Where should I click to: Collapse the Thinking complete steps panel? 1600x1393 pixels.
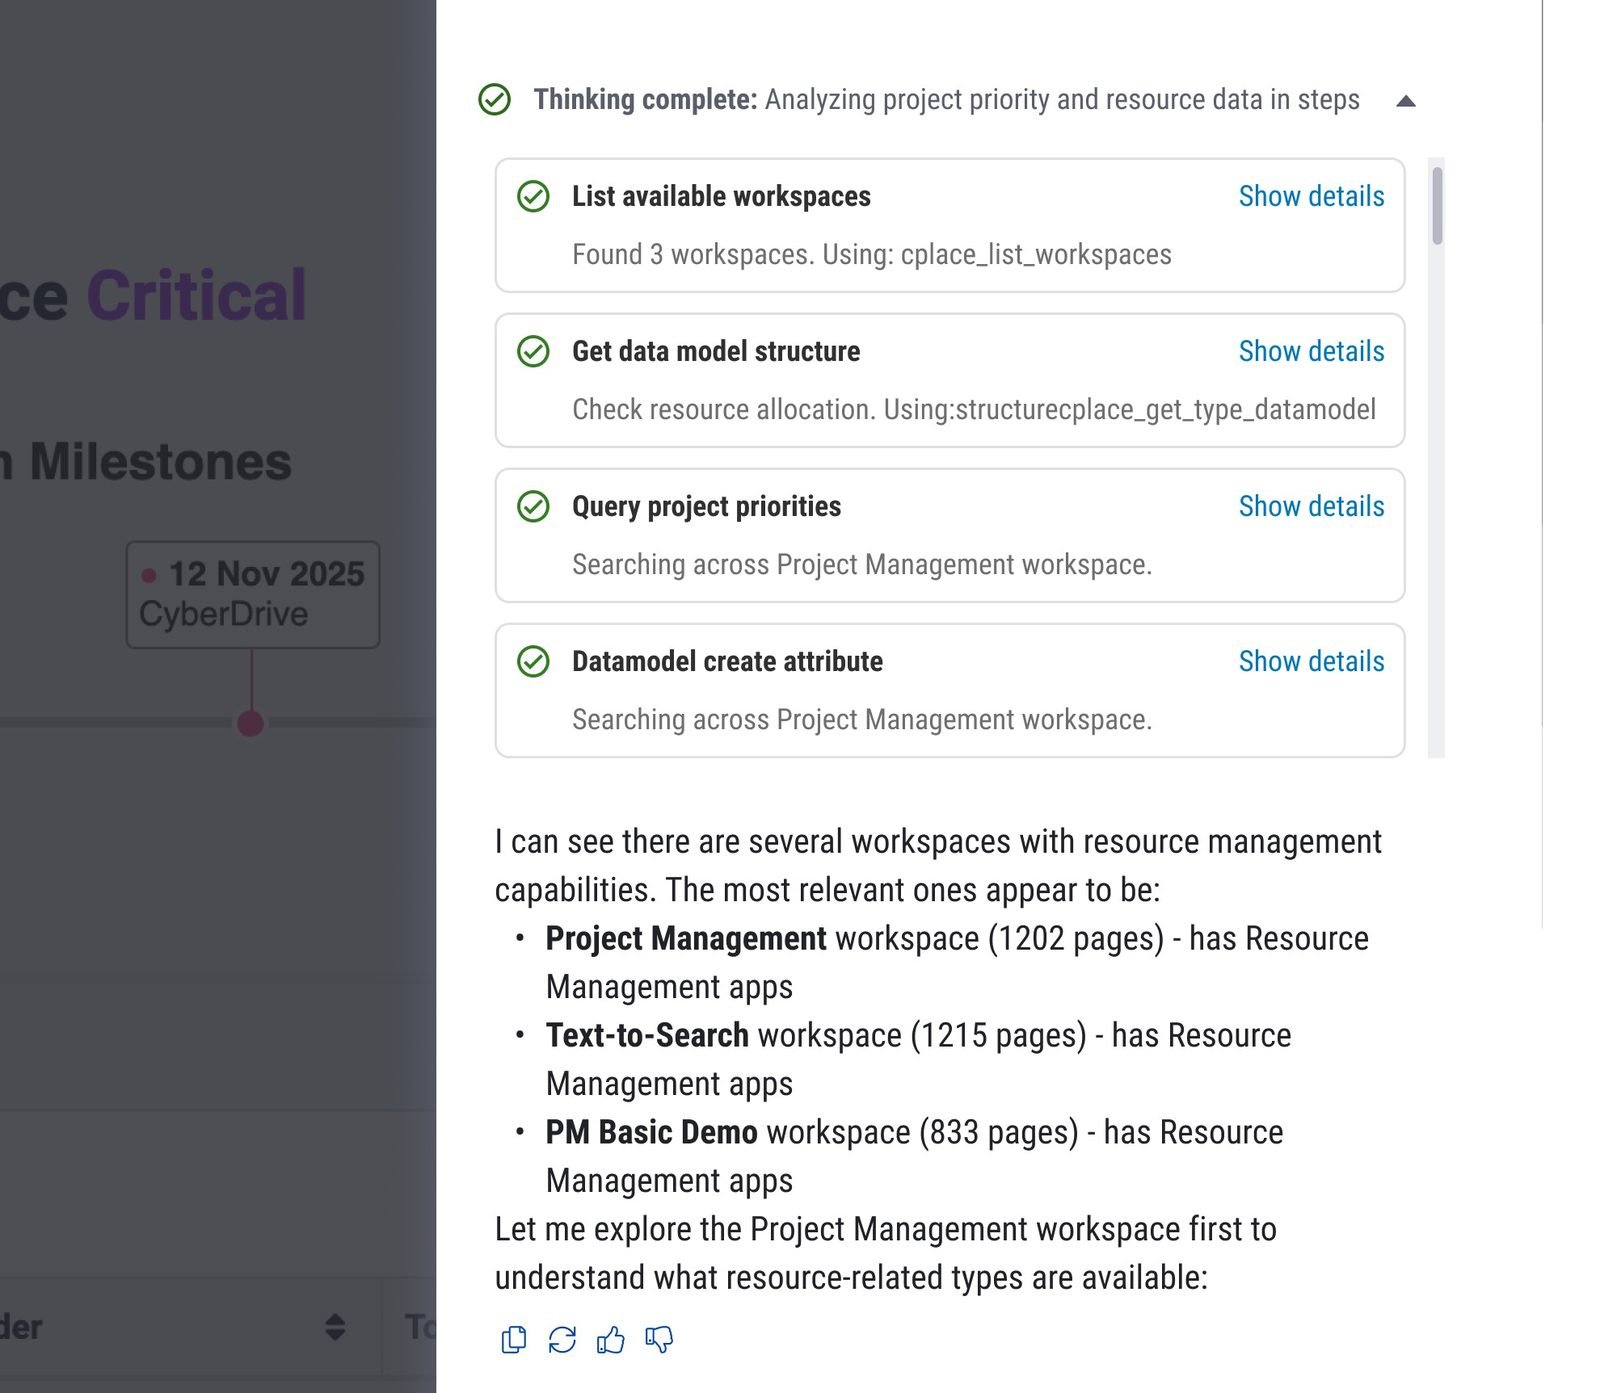point(1405,100)
